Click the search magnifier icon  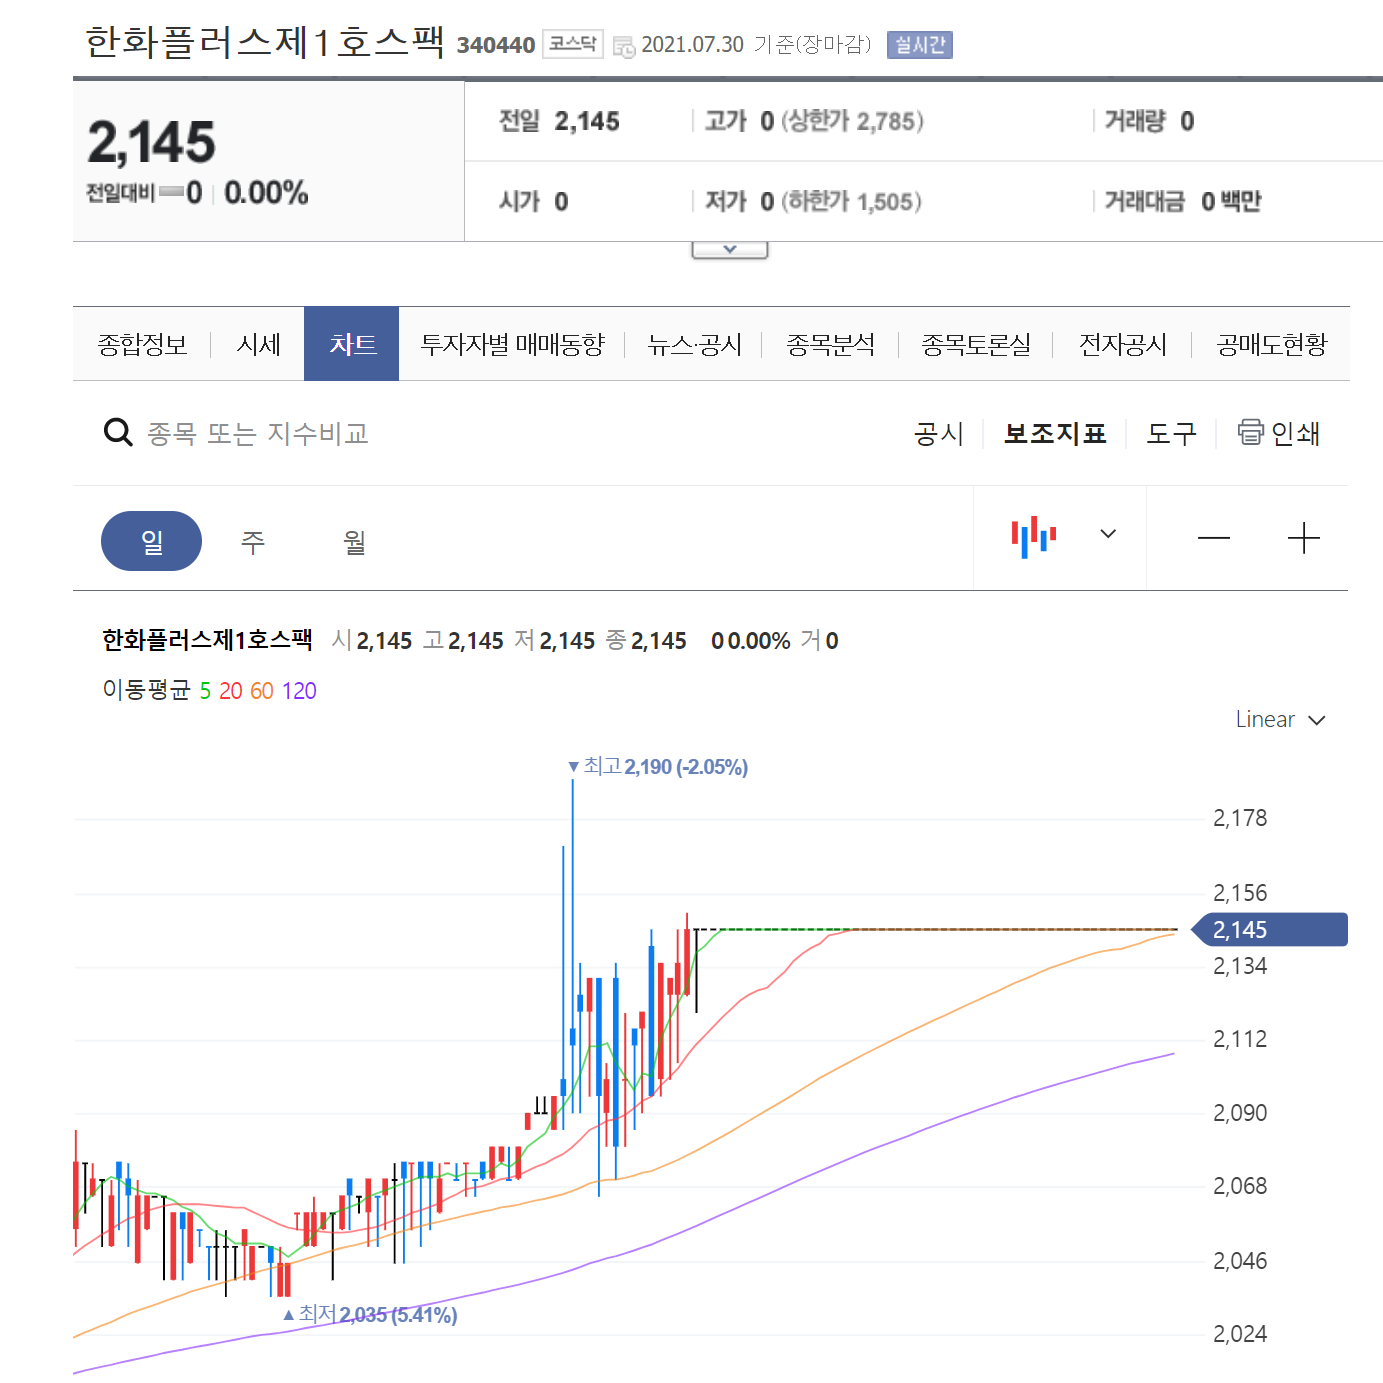point(118,432)
